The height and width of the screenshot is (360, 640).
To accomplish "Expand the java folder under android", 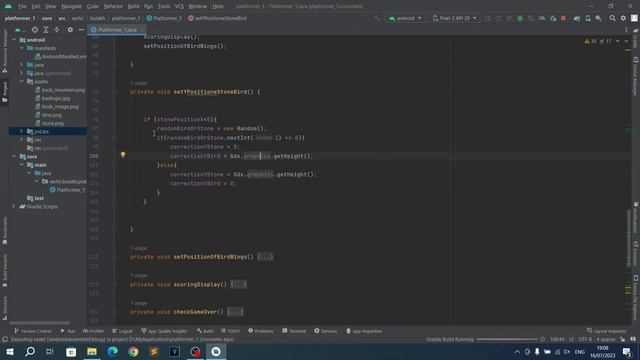I will click(x=22, y=65).
